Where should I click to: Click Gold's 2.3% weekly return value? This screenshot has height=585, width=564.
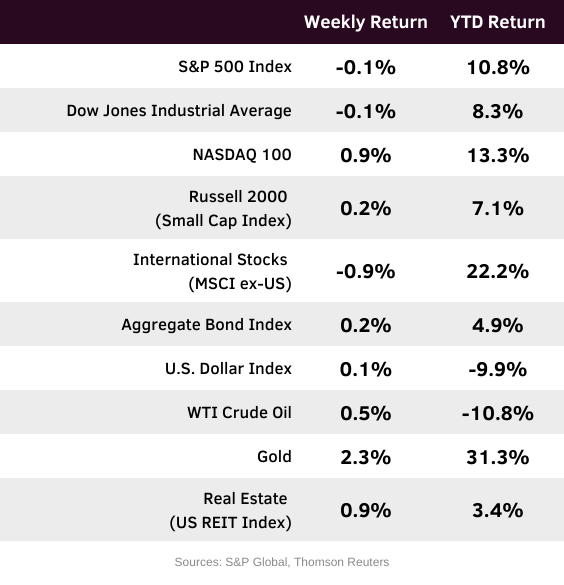[x=366, y=457]
